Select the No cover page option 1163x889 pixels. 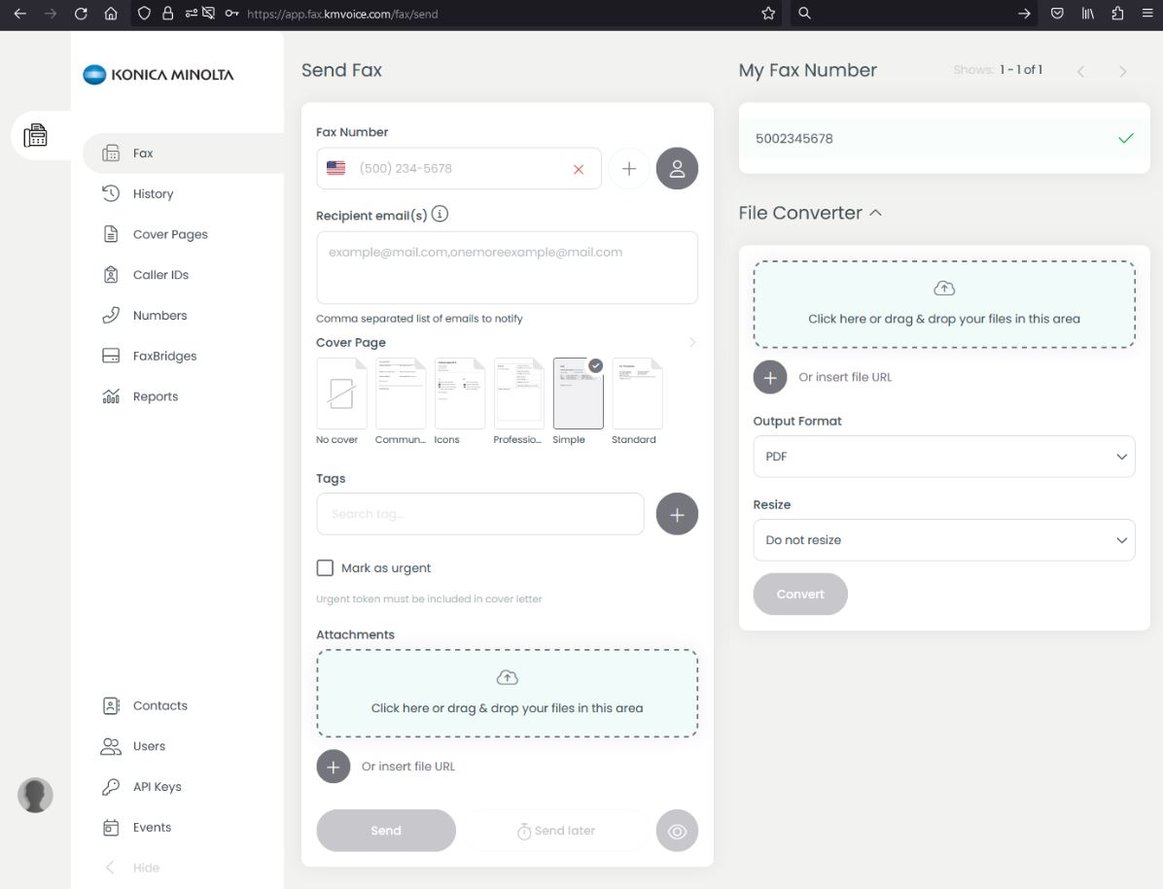(x=341, y=394)
